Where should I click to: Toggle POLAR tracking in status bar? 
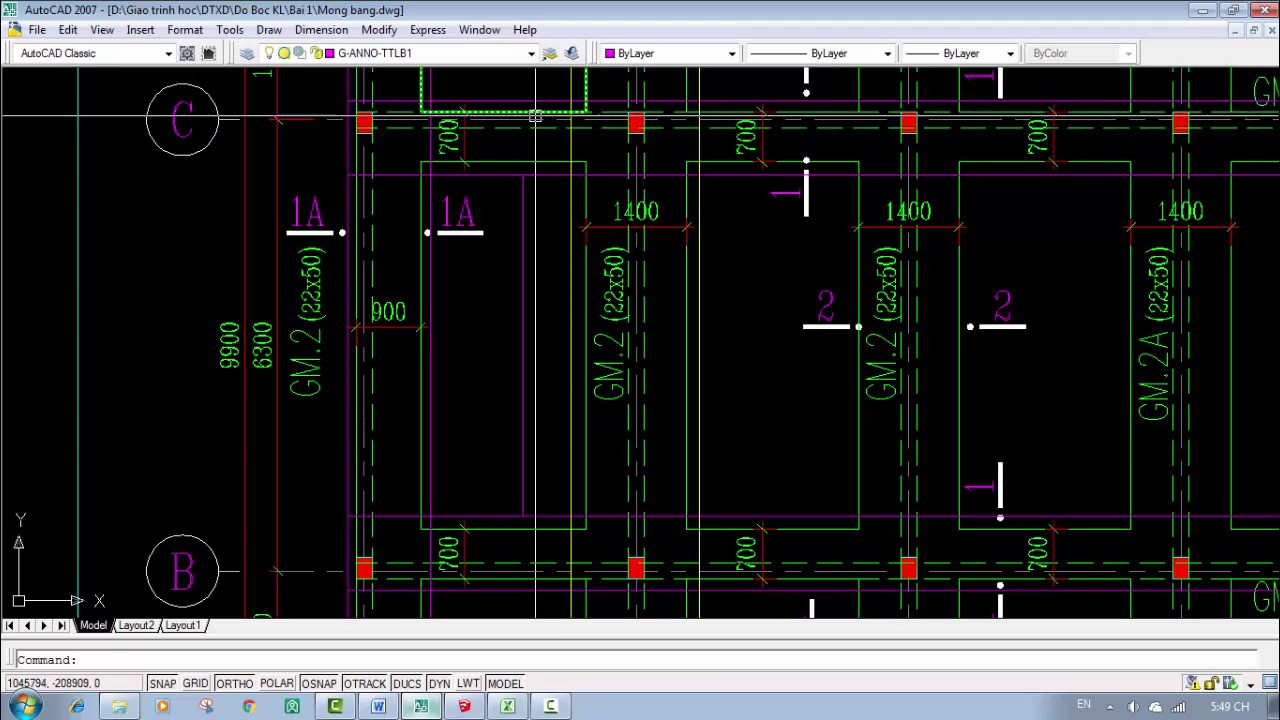pyautogui.click(x=277, y=684)
